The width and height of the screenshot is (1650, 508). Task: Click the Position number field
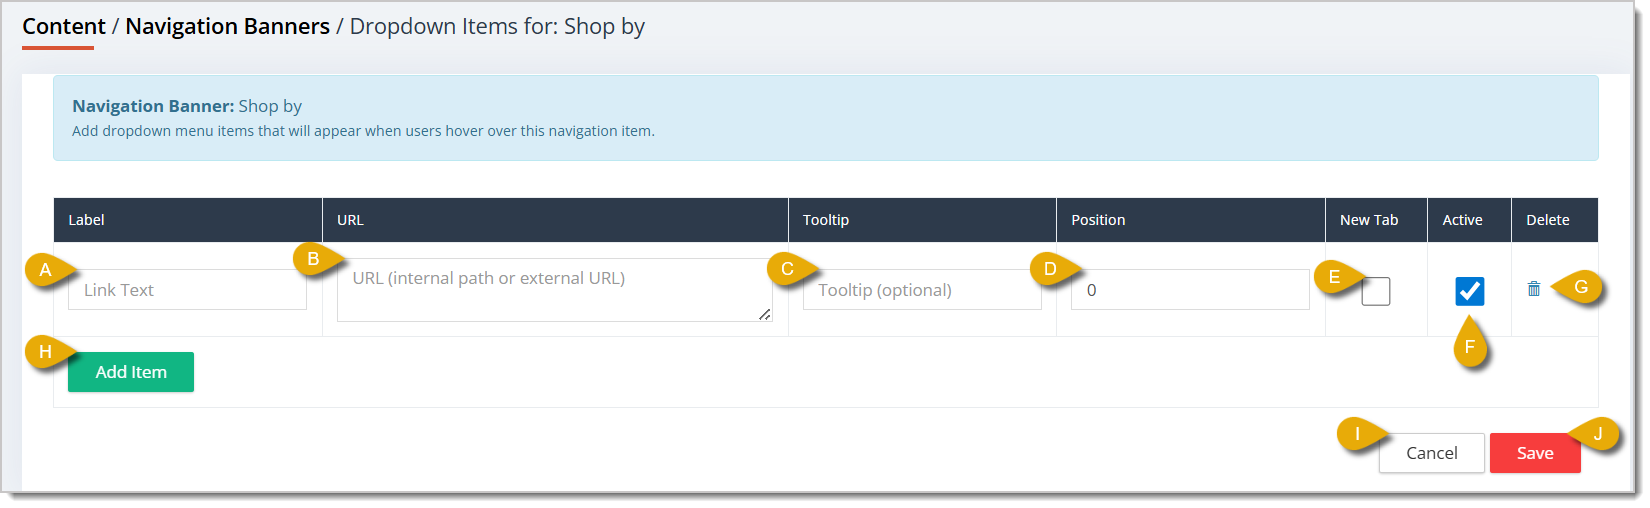(1190, 290)
